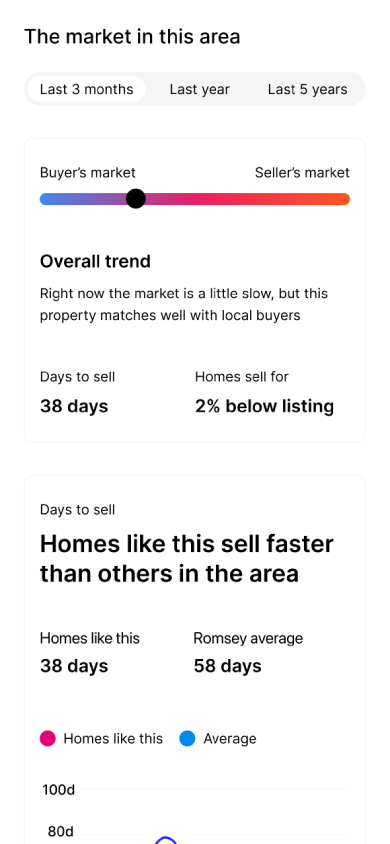Screen dimensions: 390x844
Task: Click the 100d chart axis label
Action: coord(59,790)
